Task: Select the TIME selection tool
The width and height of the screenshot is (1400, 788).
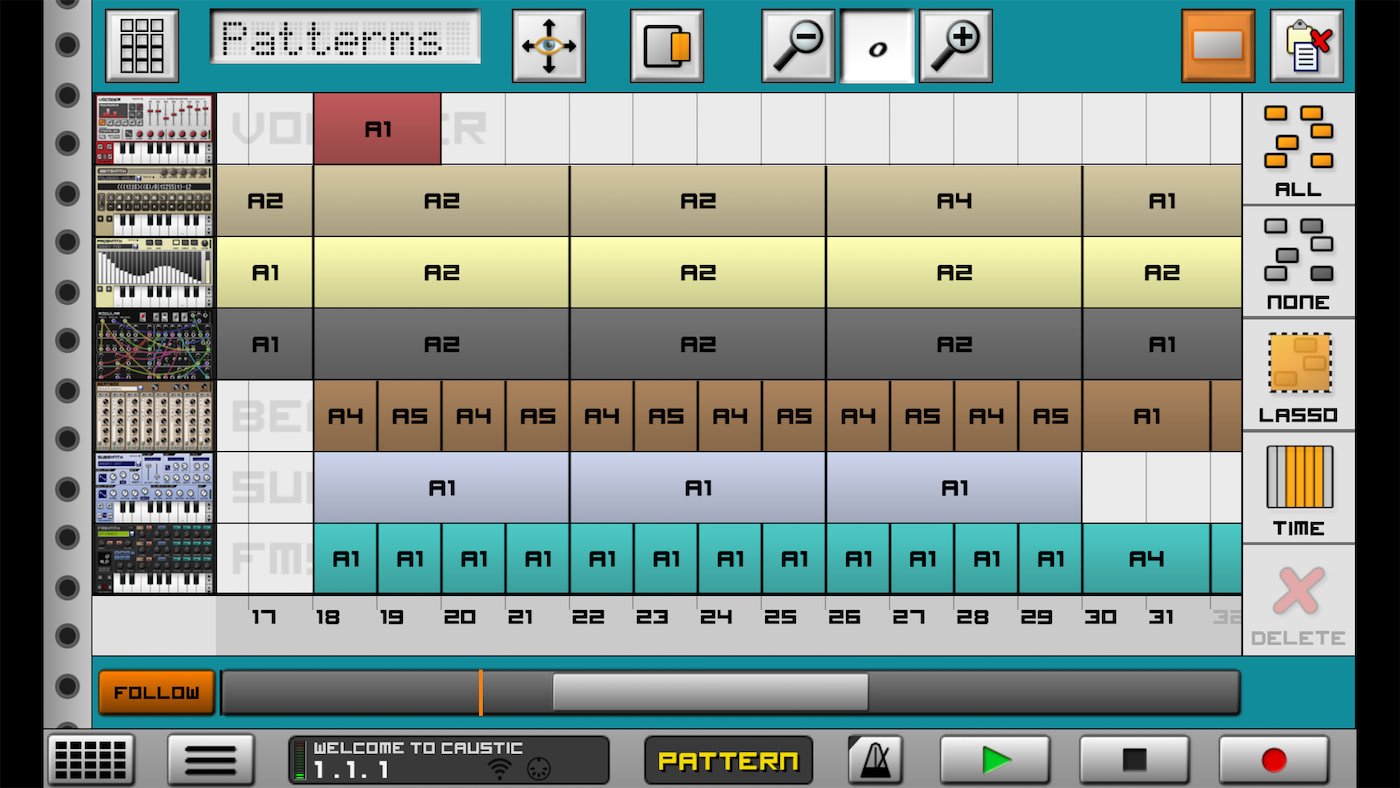Action: 1297,490
